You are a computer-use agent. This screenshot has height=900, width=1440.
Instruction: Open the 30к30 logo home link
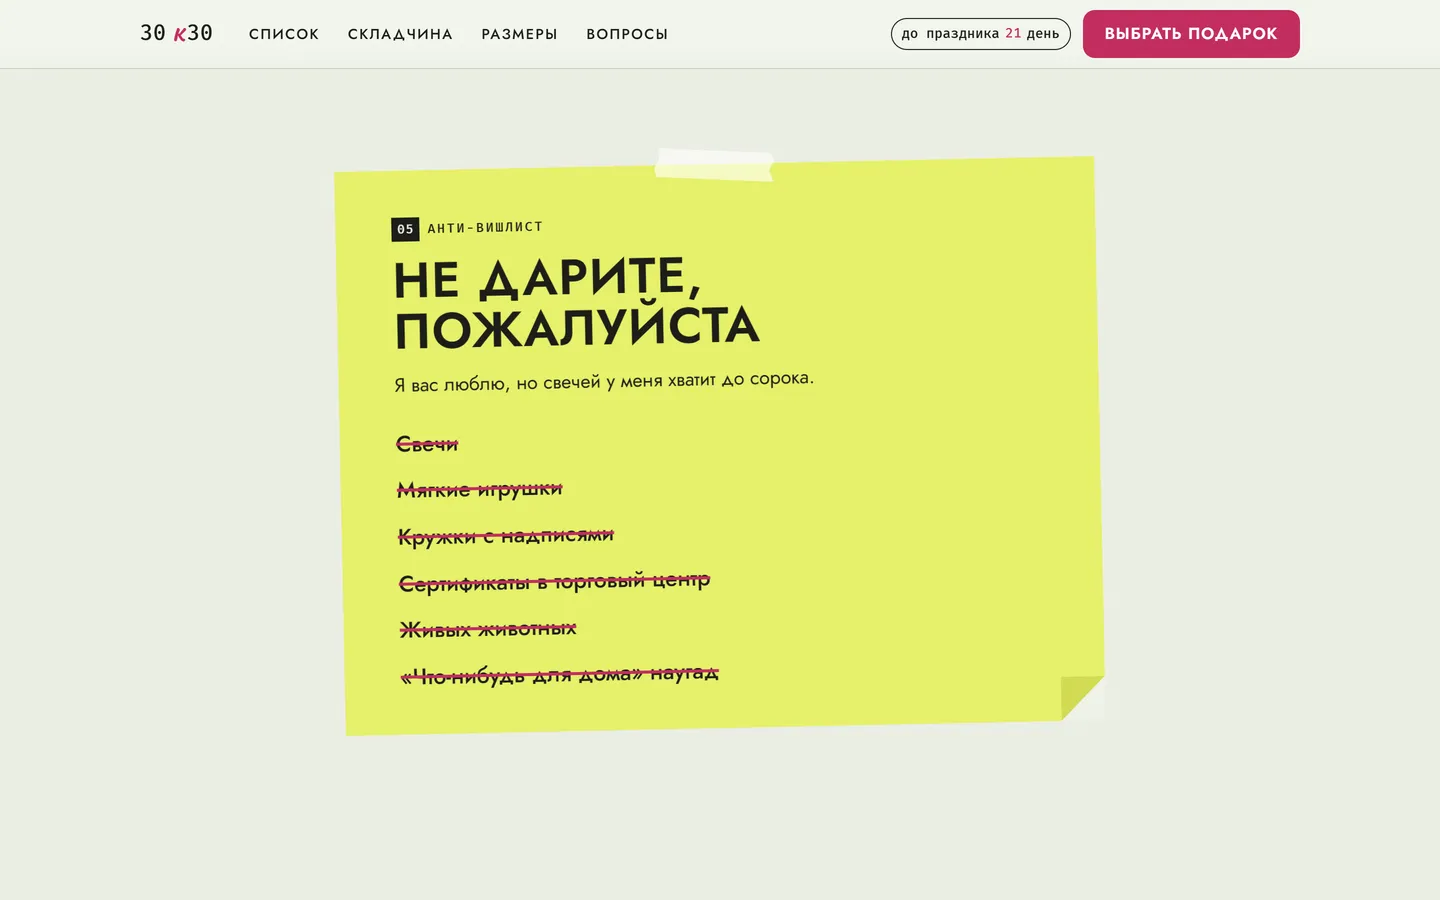coord(176,33)
